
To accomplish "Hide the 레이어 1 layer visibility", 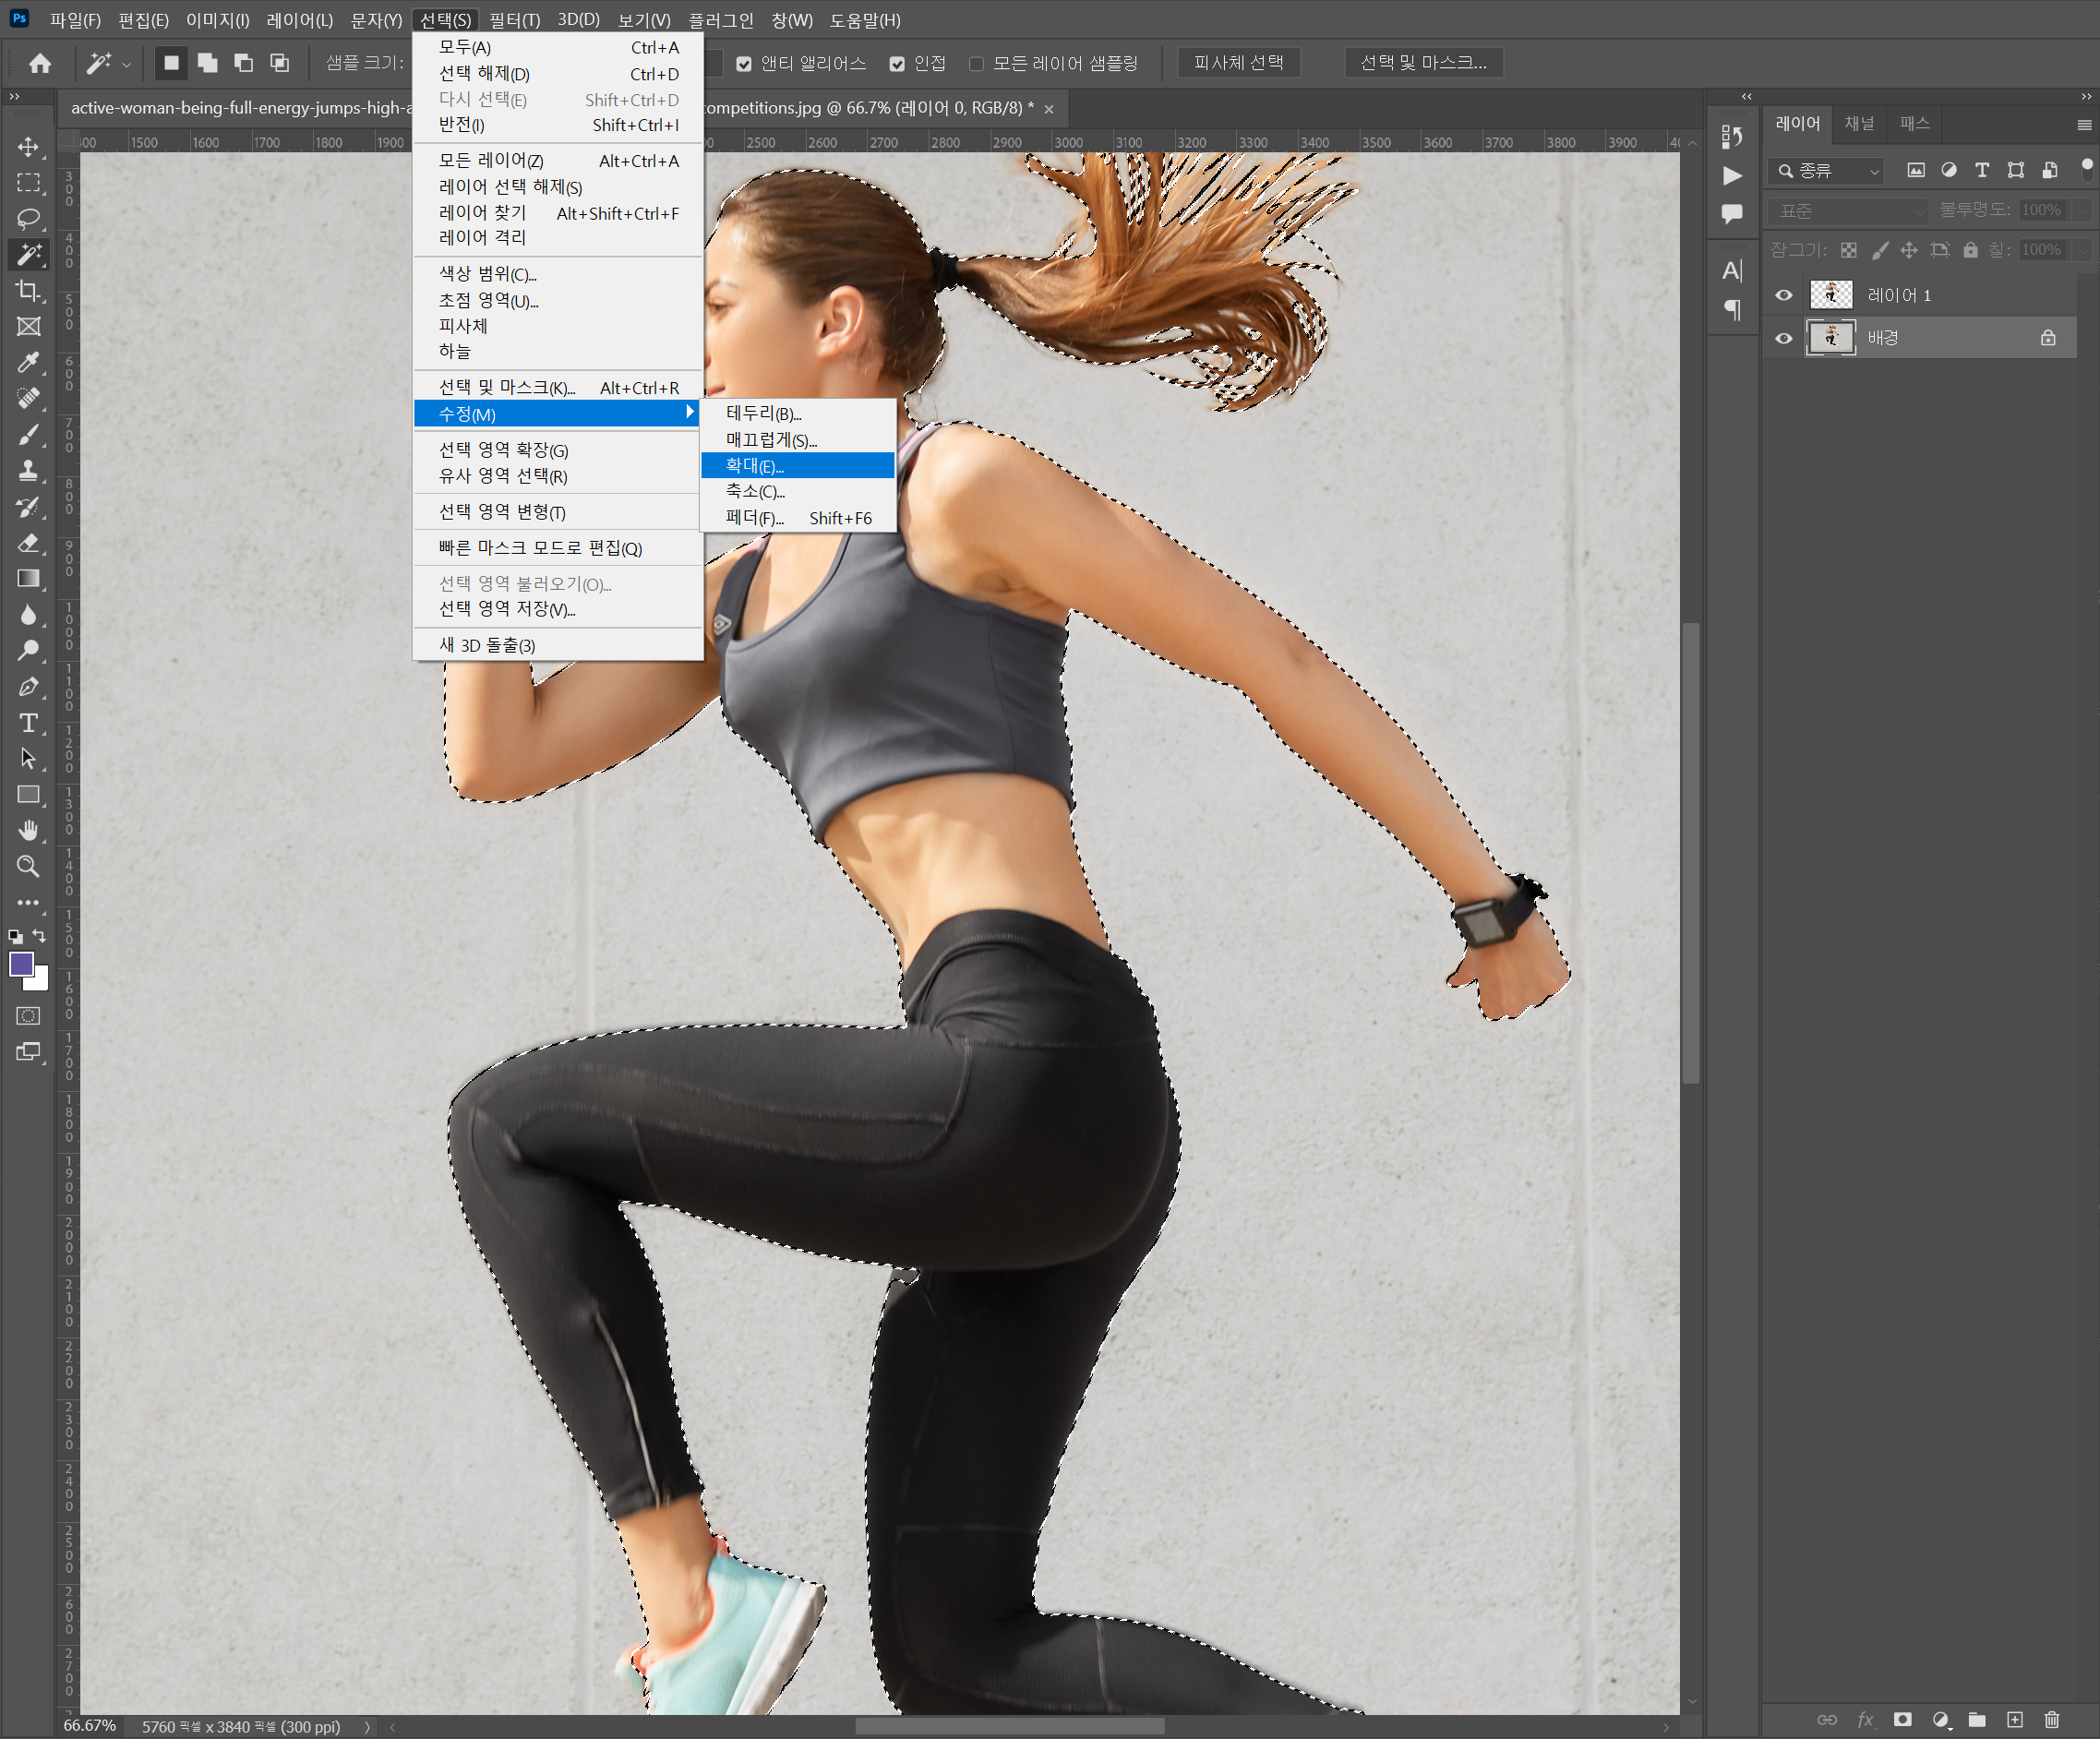I will coord(1783,295).
